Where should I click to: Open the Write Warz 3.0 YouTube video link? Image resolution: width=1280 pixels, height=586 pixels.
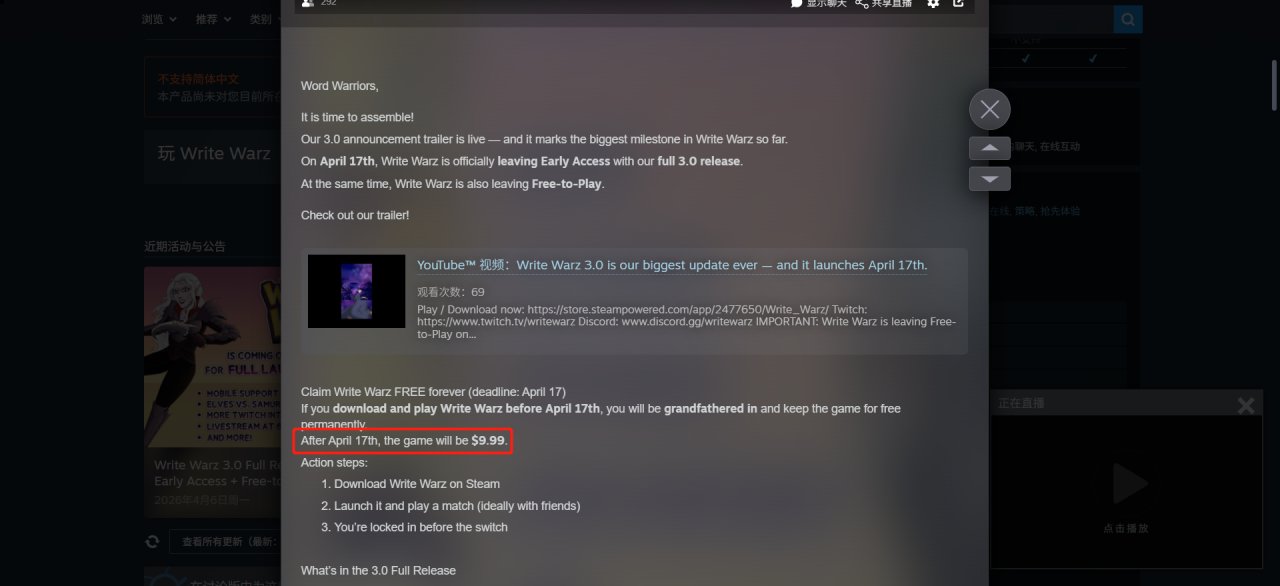[x=672, y=265]
